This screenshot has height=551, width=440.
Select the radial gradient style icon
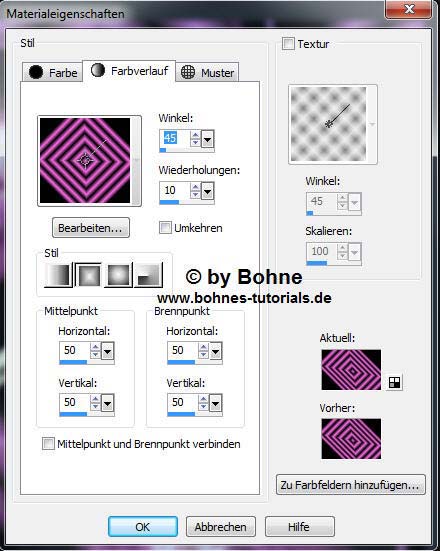pos(149,275)
